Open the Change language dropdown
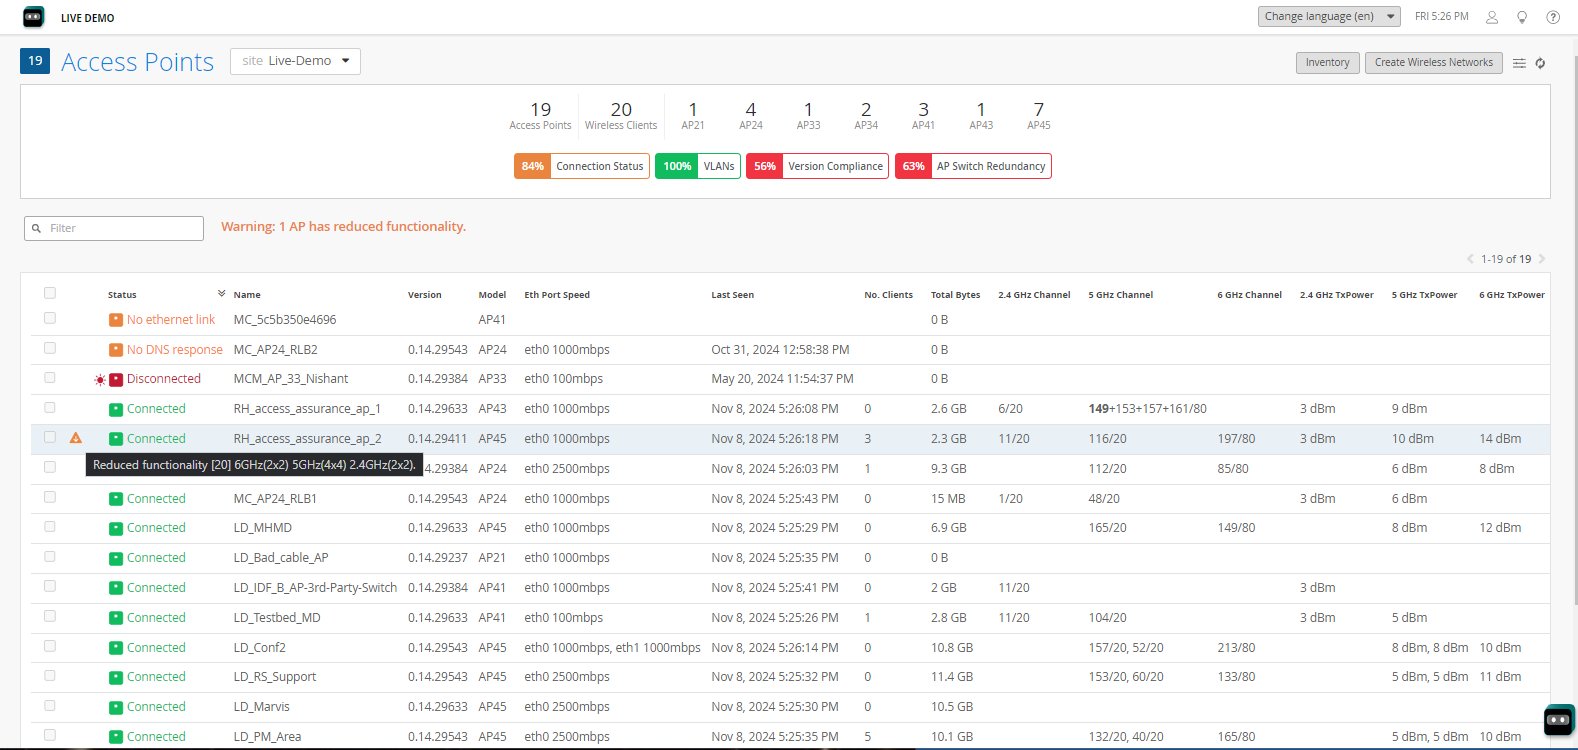Viewport: 1578px width, 750px height. (1329, 17)
